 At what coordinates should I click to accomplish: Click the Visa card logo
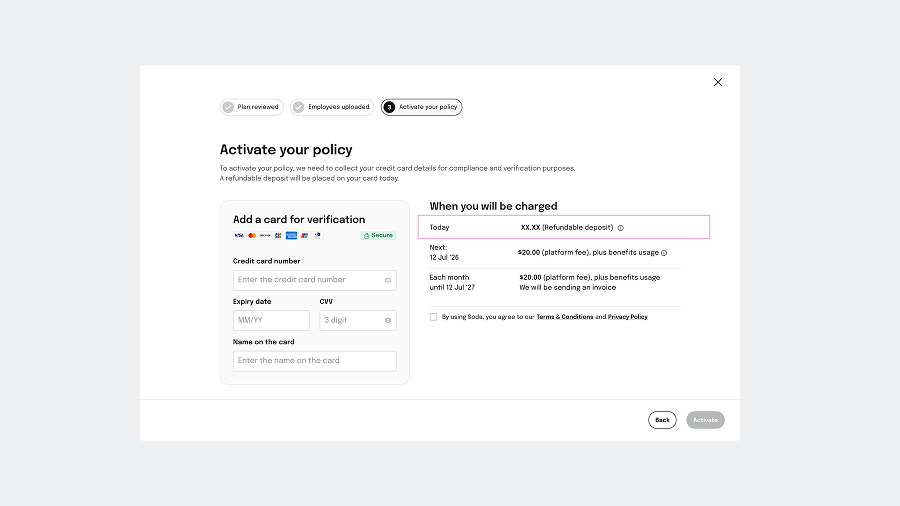239,236
